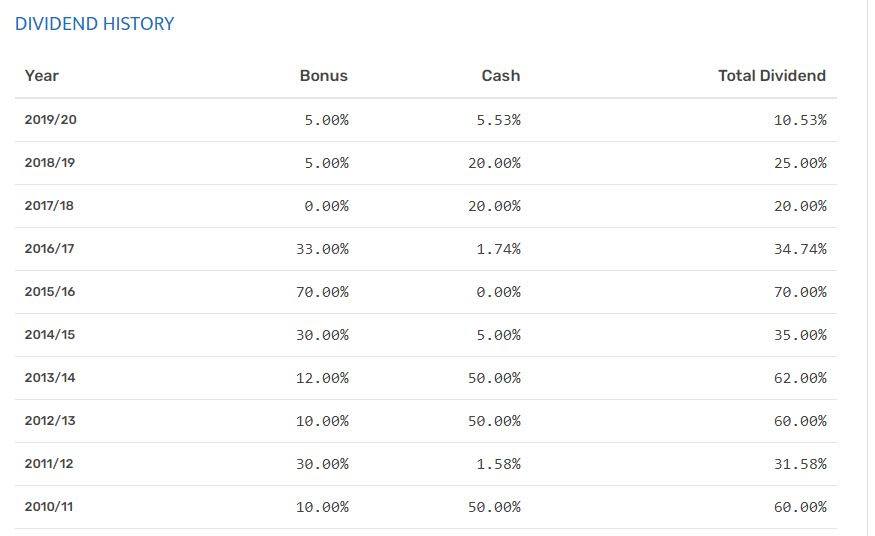Image resolution: width=875 pixels, height=536 pixels.
Task: Click the 34.74% total dividend value
Action: pyautogui.click(x=800, y=249)
